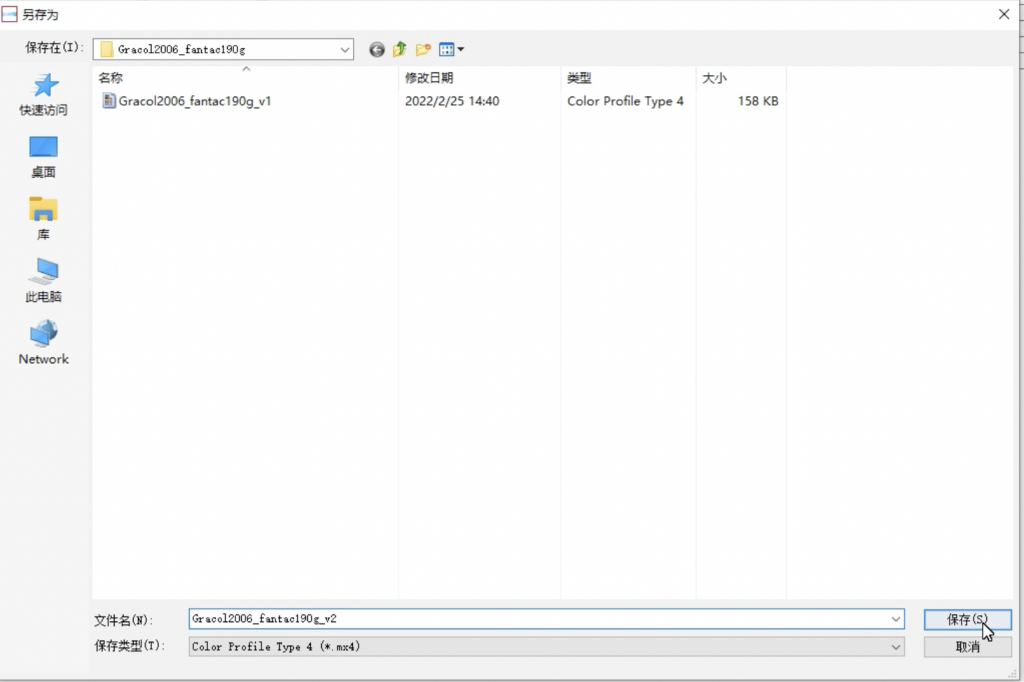The height and width of the screenshot is (682, 1024).
Task: Click the 取消 cancel button
Action: 967,647
